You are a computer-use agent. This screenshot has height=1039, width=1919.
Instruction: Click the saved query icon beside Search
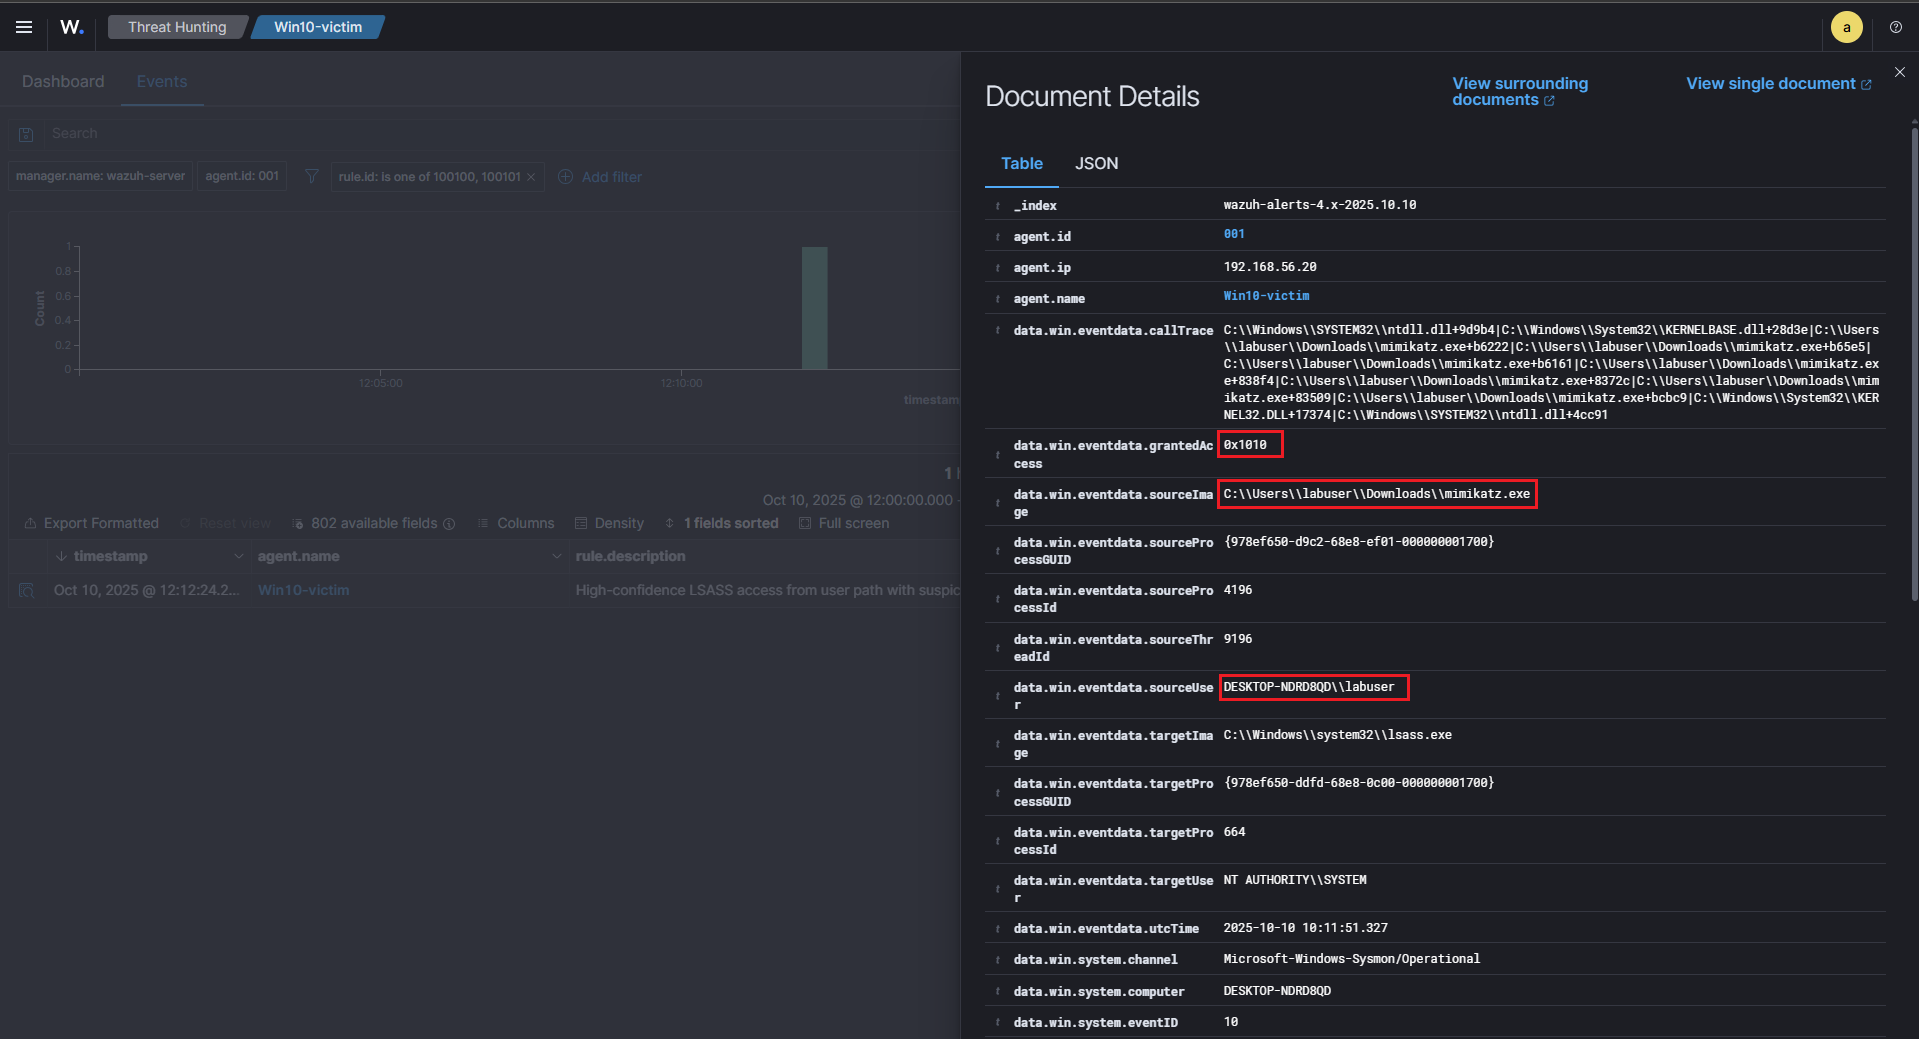[x=27, y=134]
